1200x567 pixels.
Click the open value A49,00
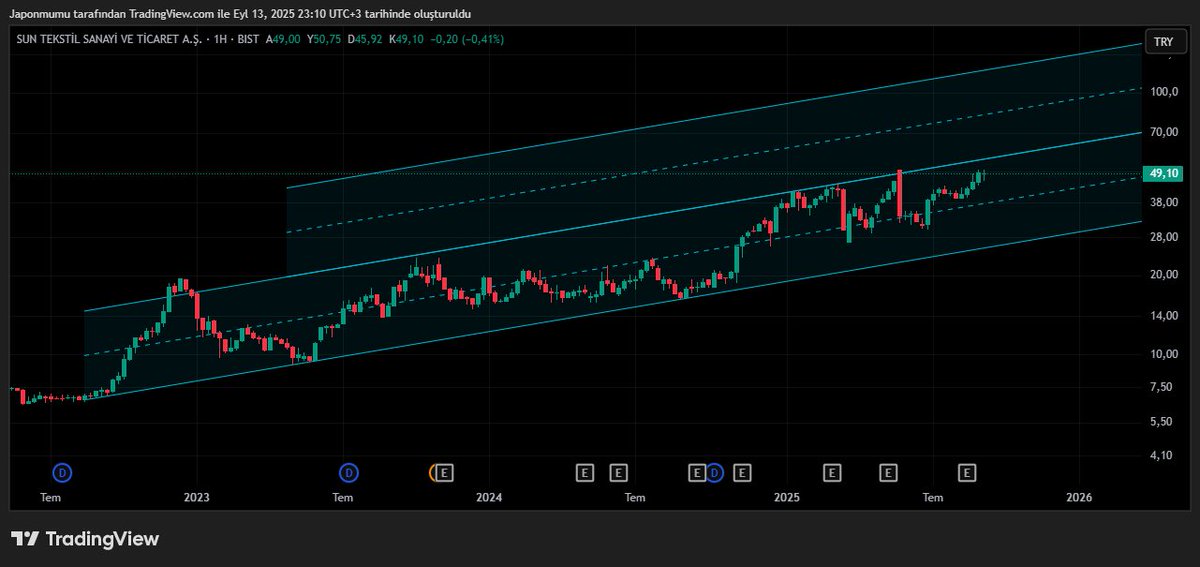(x=284, y=39)
